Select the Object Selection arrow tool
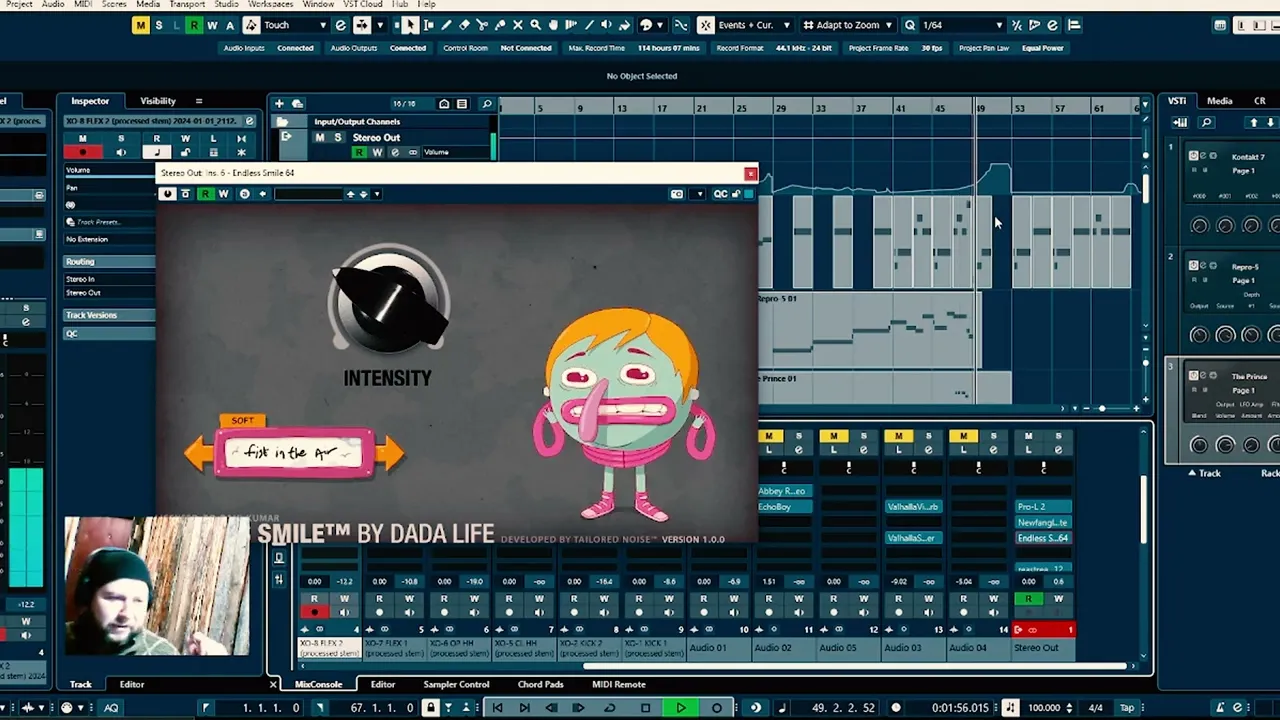The width and height of the screenshot is (1280, 720). point(410,25)
